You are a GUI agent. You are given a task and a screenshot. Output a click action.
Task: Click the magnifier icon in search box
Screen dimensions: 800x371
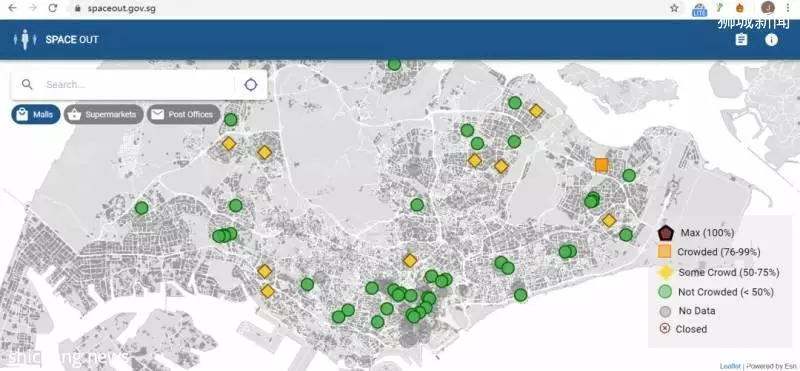27,85
